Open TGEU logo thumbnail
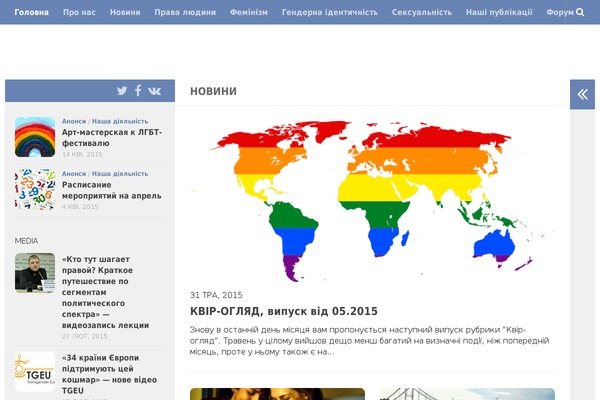The image size is (600, 400). [35, 371]
